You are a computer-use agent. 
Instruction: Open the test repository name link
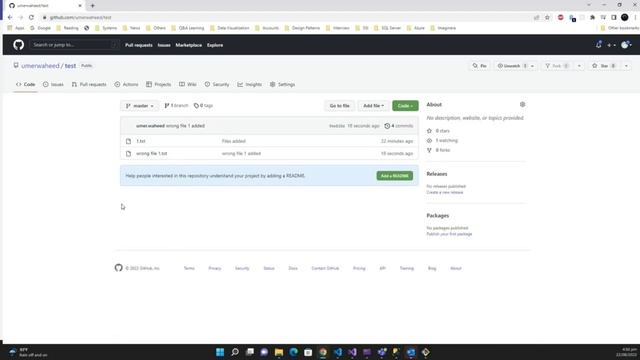tap(70, 66)
